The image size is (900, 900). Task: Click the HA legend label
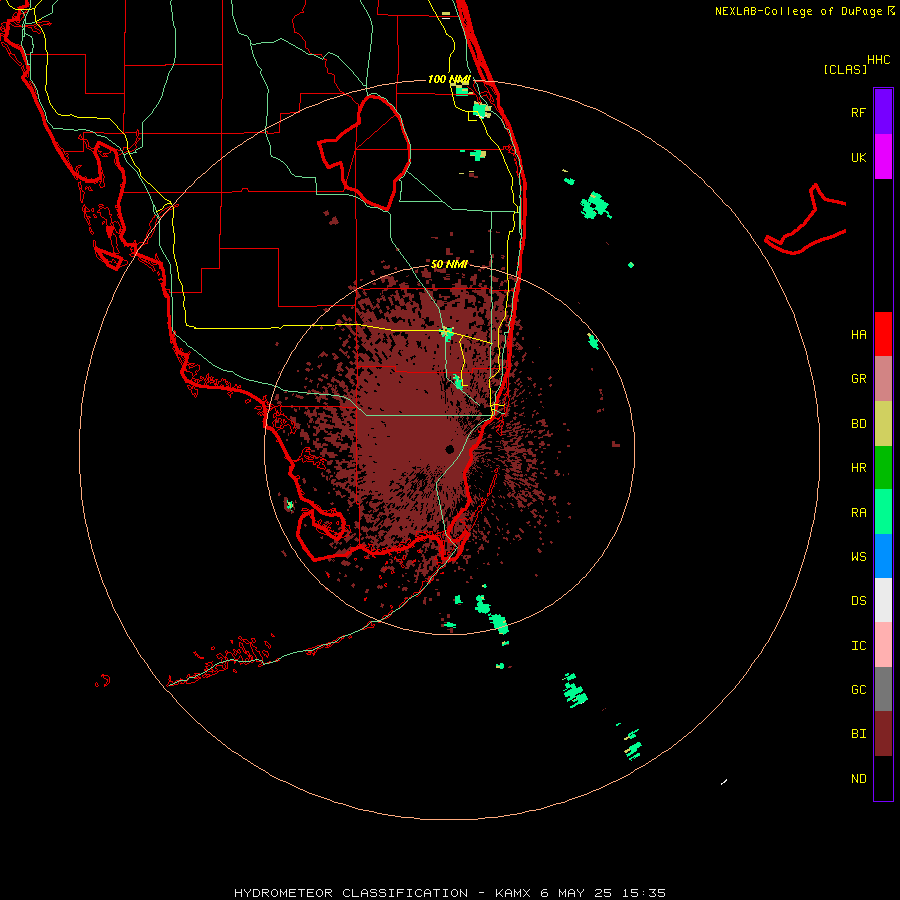click(858, 335)
